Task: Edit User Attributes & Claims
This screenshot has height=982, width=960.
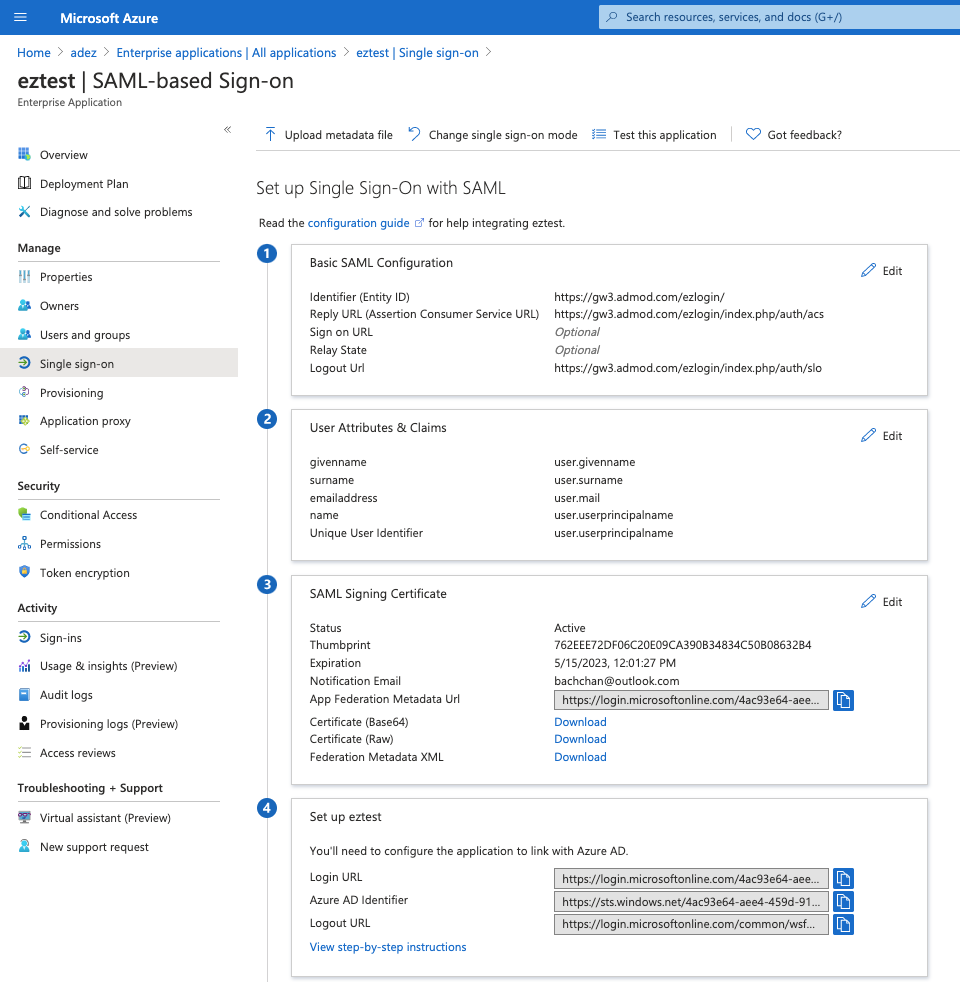Action: pos(882,435)
